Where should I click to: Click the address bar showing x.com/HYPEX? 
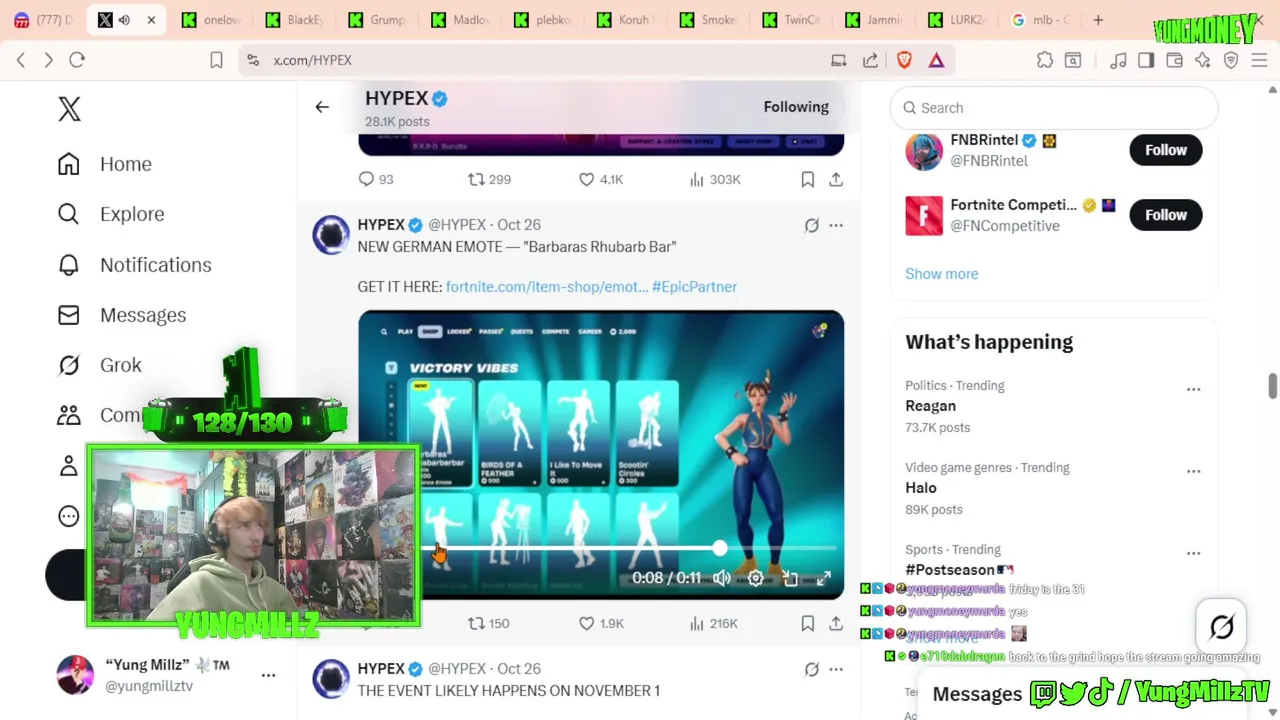tap(540, 60)
